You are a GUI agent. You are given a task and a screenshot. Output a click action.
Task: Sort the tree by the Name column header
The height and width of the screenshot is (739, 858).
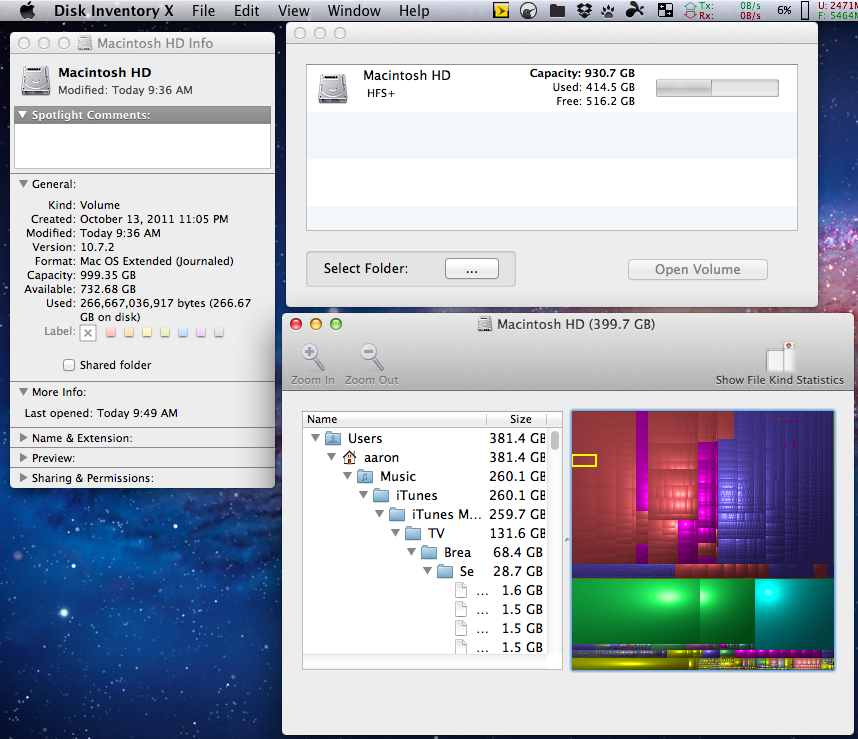394,419
